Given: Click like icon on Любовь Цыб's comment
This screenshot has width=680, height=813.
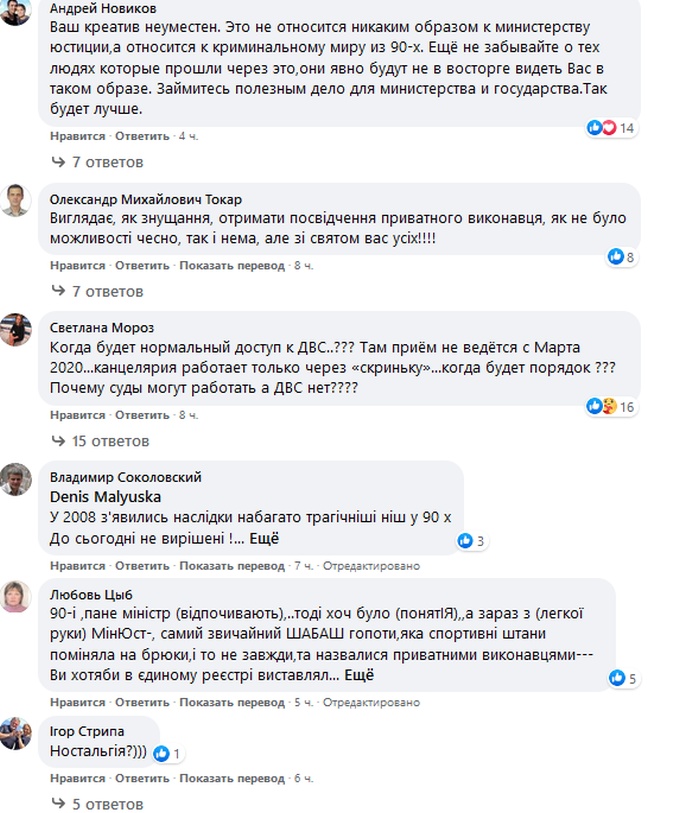Looking at the screenshot, I should (x=618, y=678).
